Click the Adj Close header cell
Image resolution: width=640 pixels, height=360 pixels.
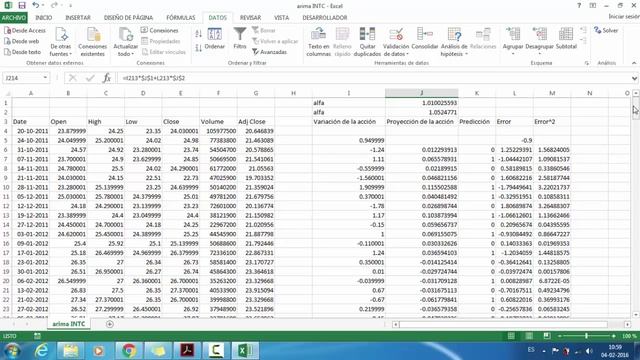(x=256, y=122)
